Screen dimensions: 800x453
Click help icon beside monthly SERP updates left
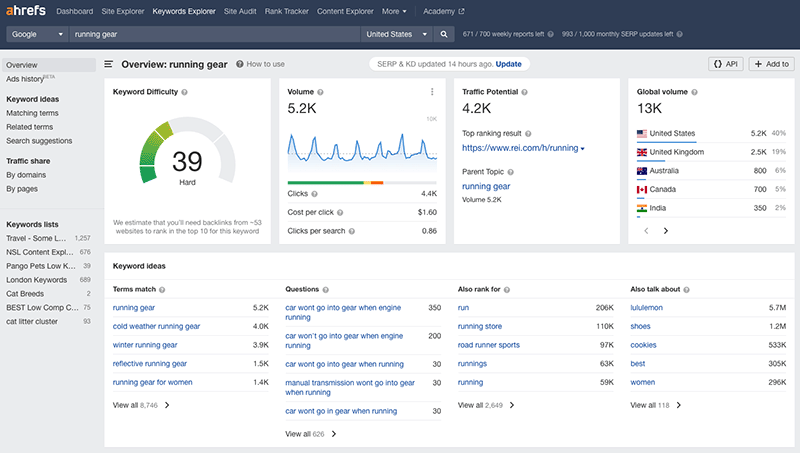pos(680,34)
